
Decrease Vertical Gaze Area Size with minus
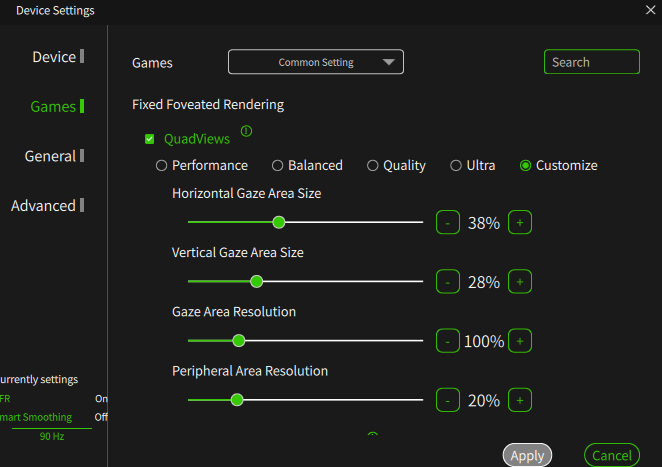(x=448, y=282)
